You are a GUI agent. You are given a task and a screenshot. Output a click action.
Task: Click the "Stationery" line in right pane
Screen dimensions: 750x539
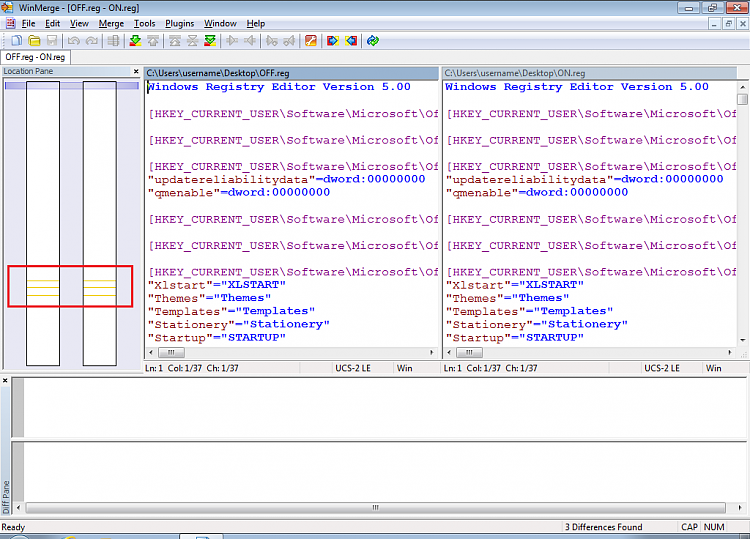click(x=537, y=324)
